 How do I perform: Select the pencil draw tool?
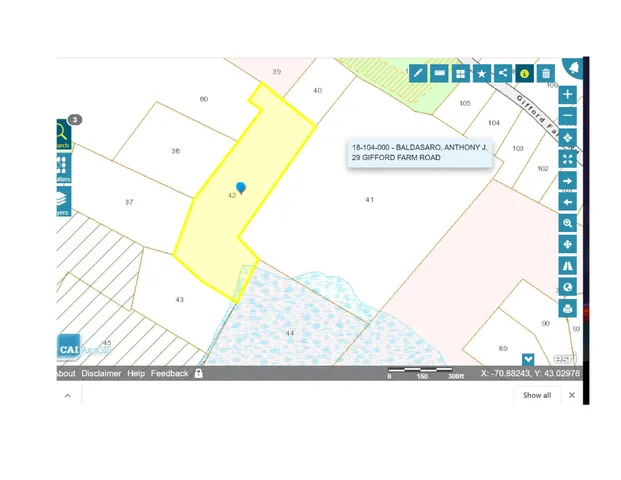[x=418, y=73]
